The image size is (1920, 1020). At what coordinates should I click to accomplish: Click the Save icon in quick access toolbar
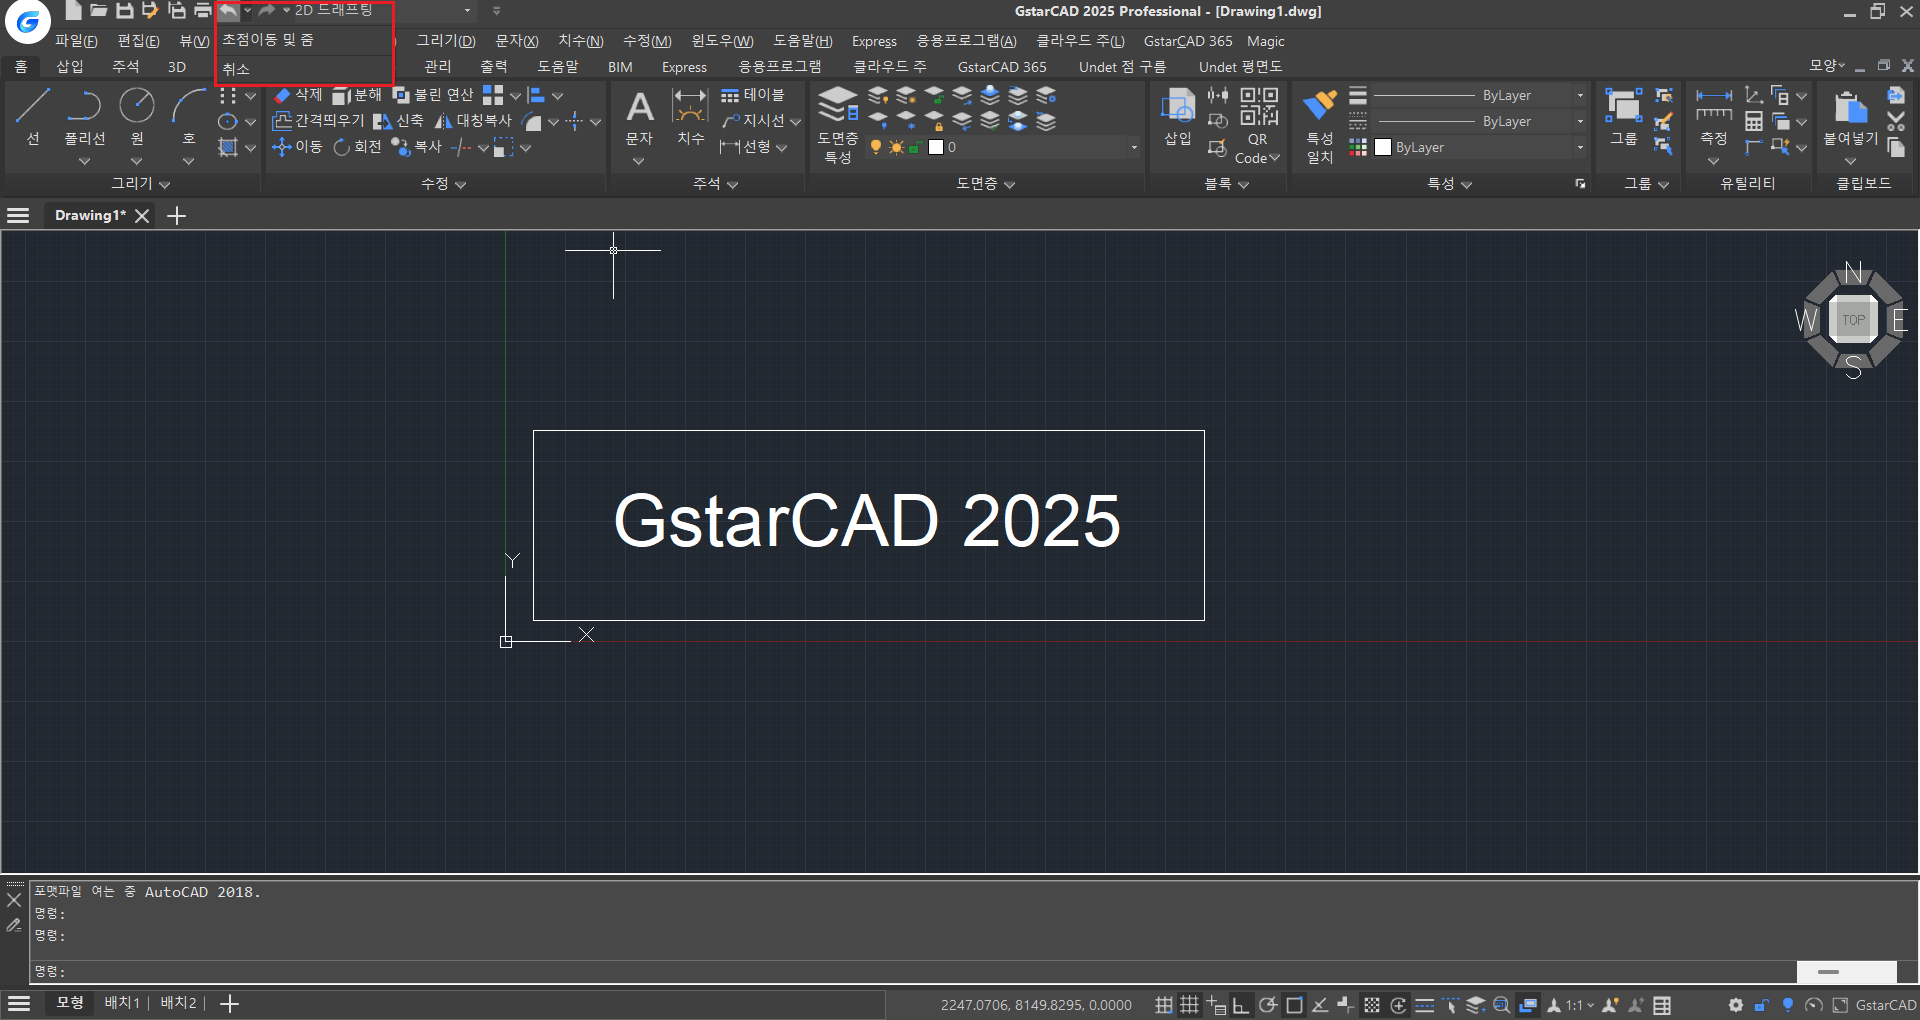pyautogui.click(x=124, y=11)
